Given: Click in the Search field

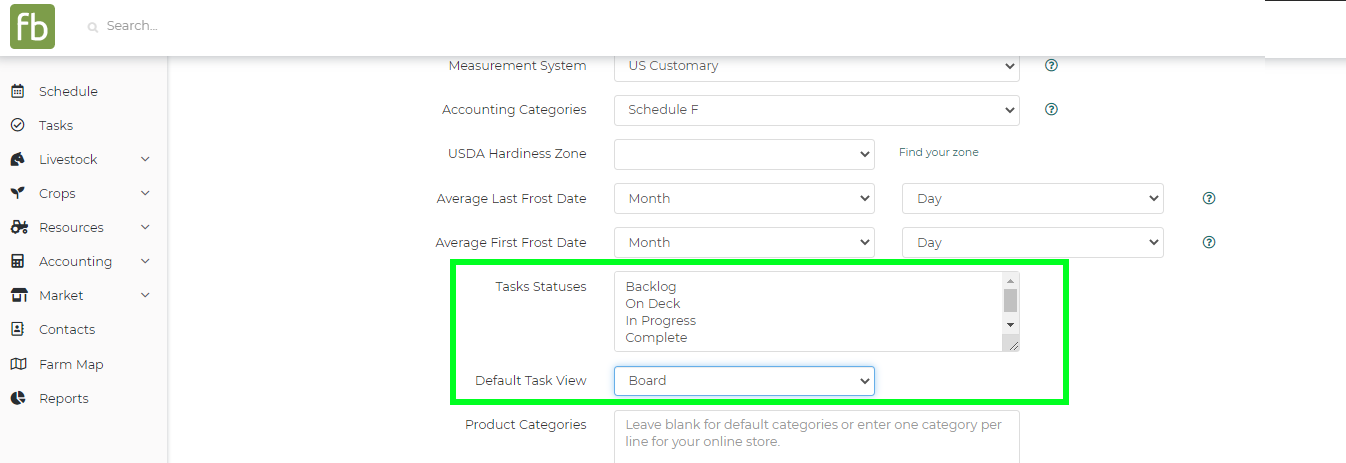Looking at the screenshot, I should [300, 26].
